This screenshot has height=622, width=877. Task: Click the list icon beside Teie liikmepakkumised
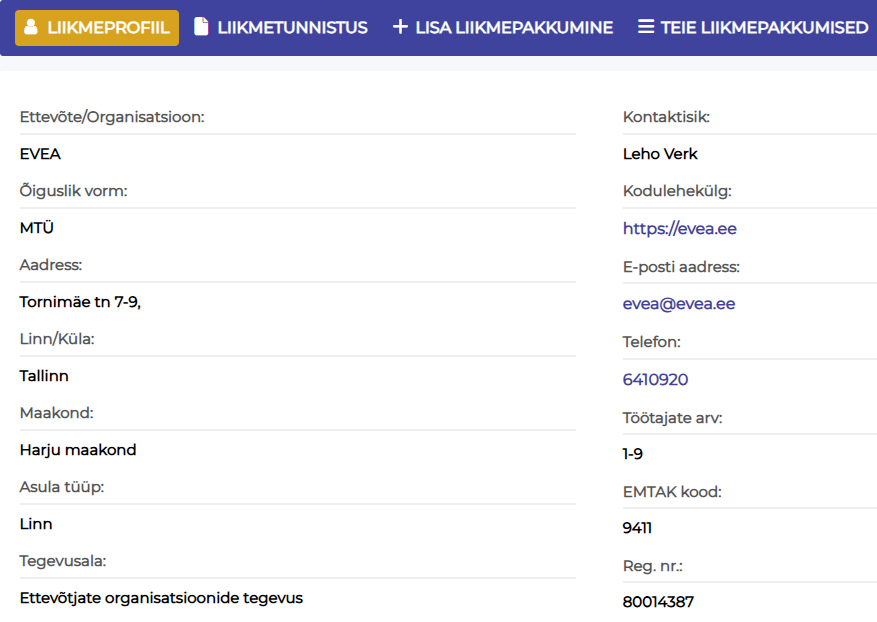coord(646,27)
